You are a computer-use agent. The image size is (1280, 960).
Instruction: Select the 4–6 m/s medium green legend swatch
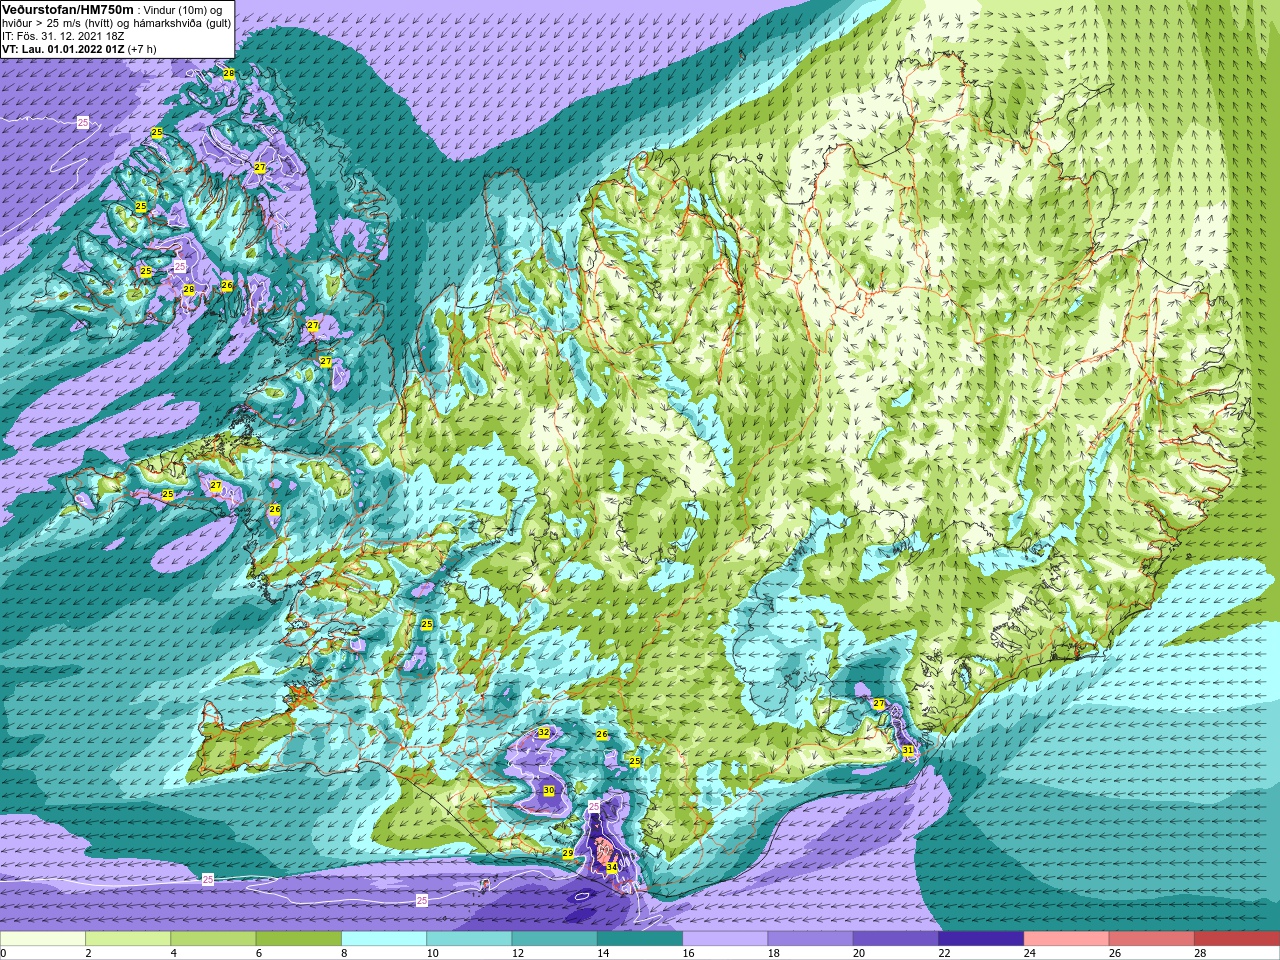213,939
